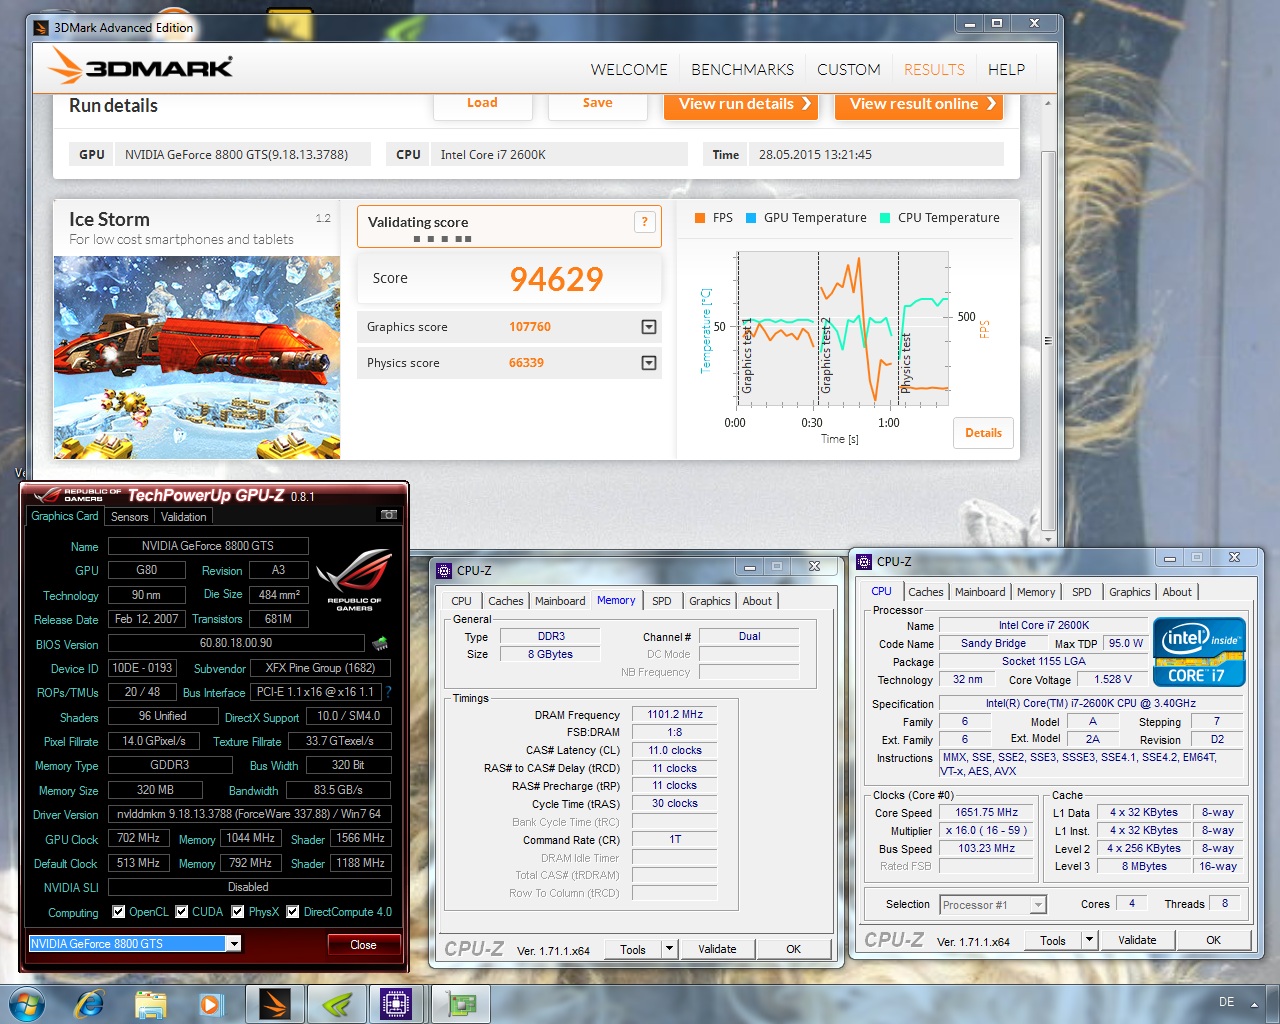Click the GPU-Z graphics card taskbar icon
This screenshot has width=1280, height=1024.
coord(460,1003)
